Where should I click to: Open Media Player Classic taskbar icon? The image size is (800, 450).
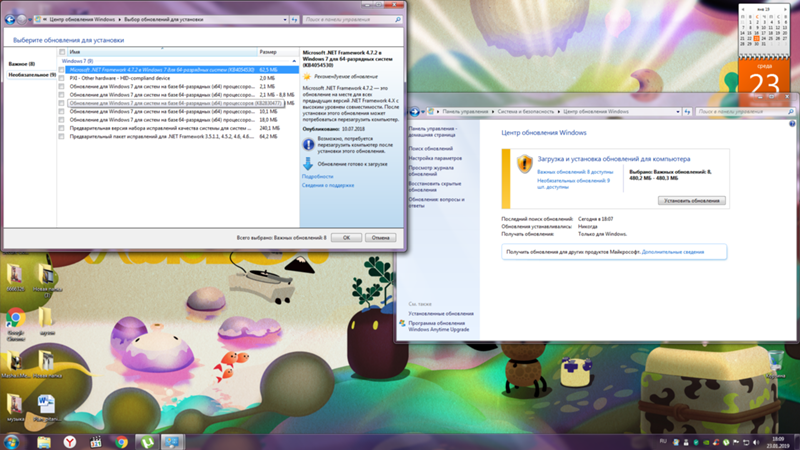tap(95, 442)
